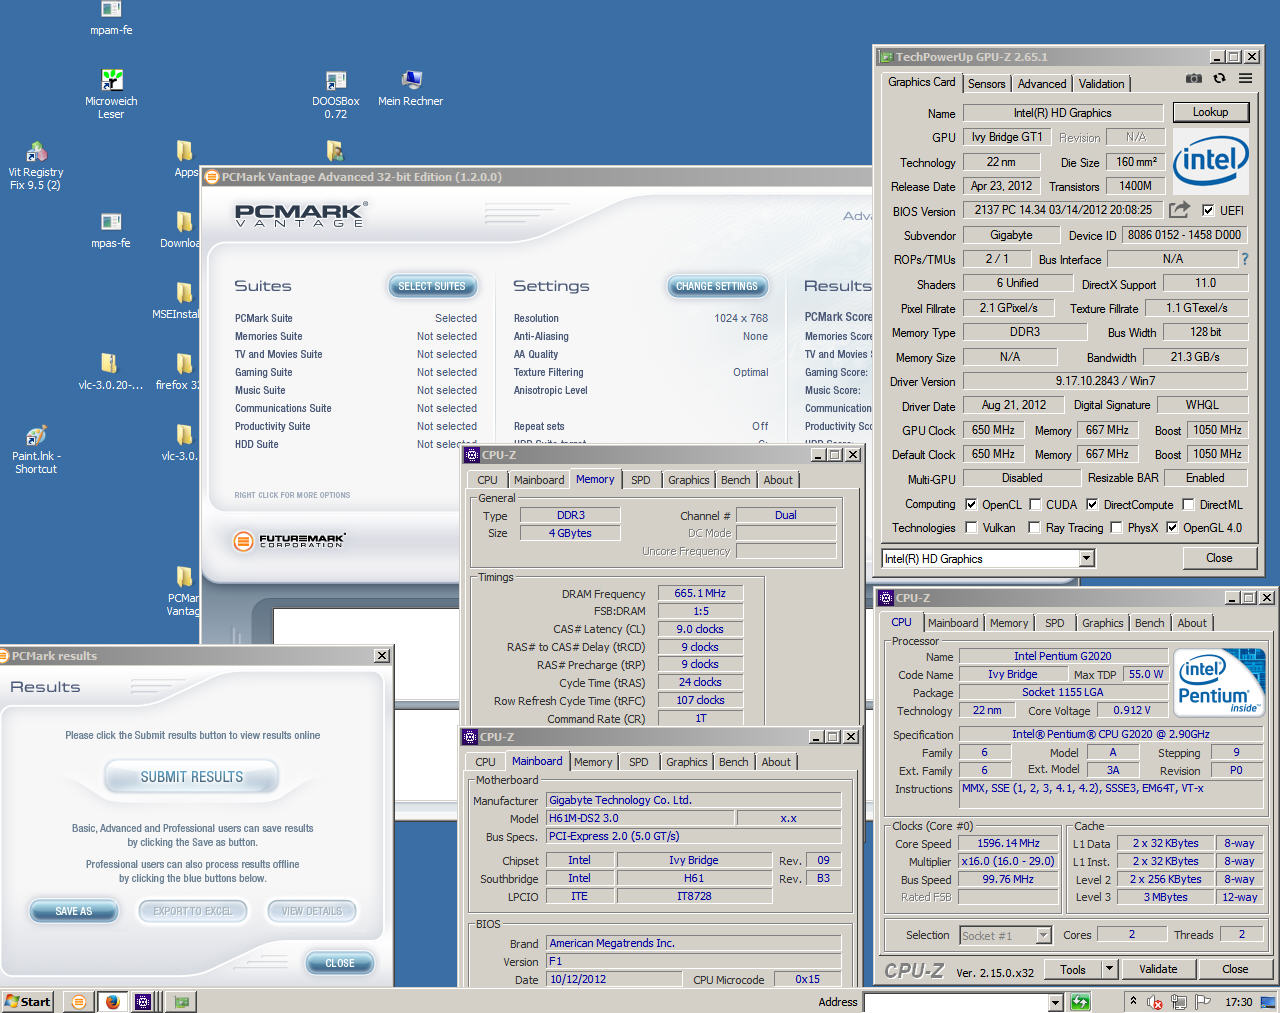Switch to the GPU-Z Advanced tab
The image size is (1280, 1013).
(x=1042, y=84)
